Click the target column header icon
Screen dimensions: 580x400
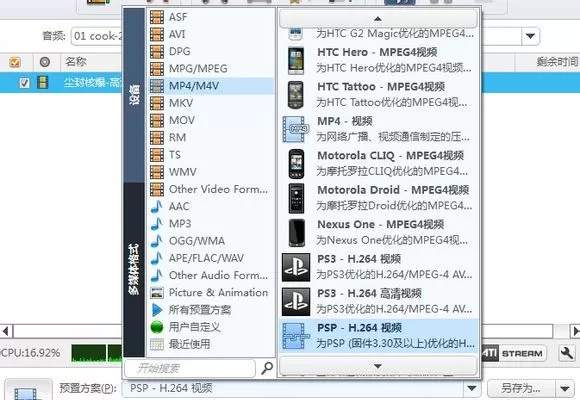point(45,62)
